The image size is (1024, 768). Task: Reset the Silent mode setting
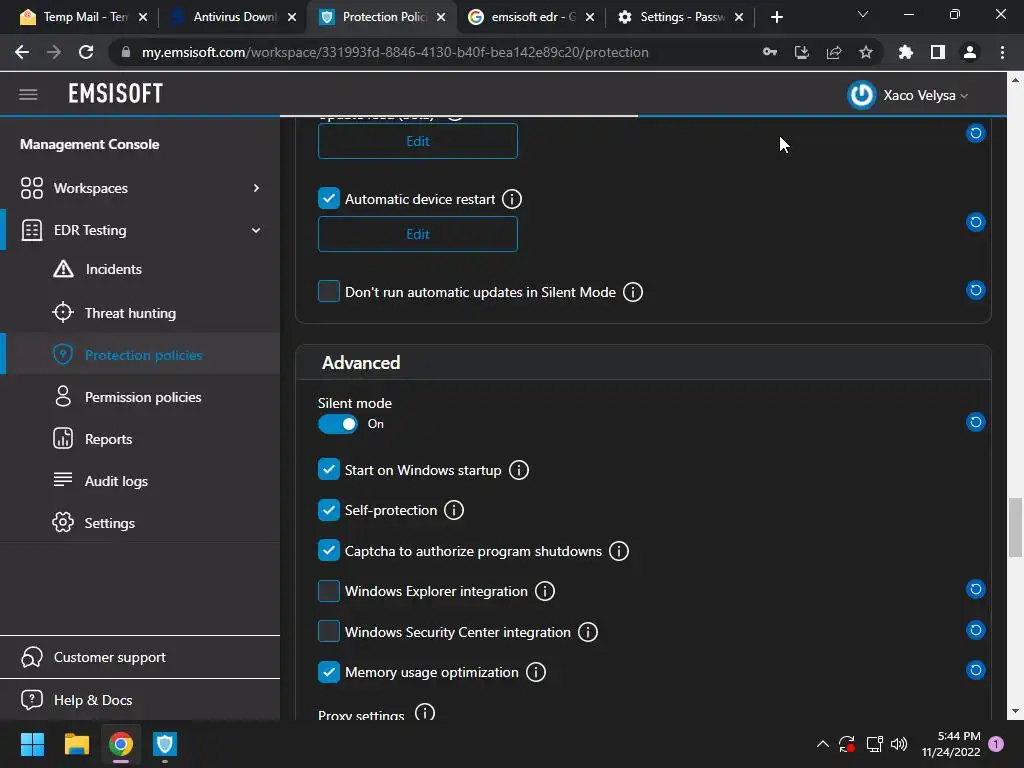click(x=976, y=422)
